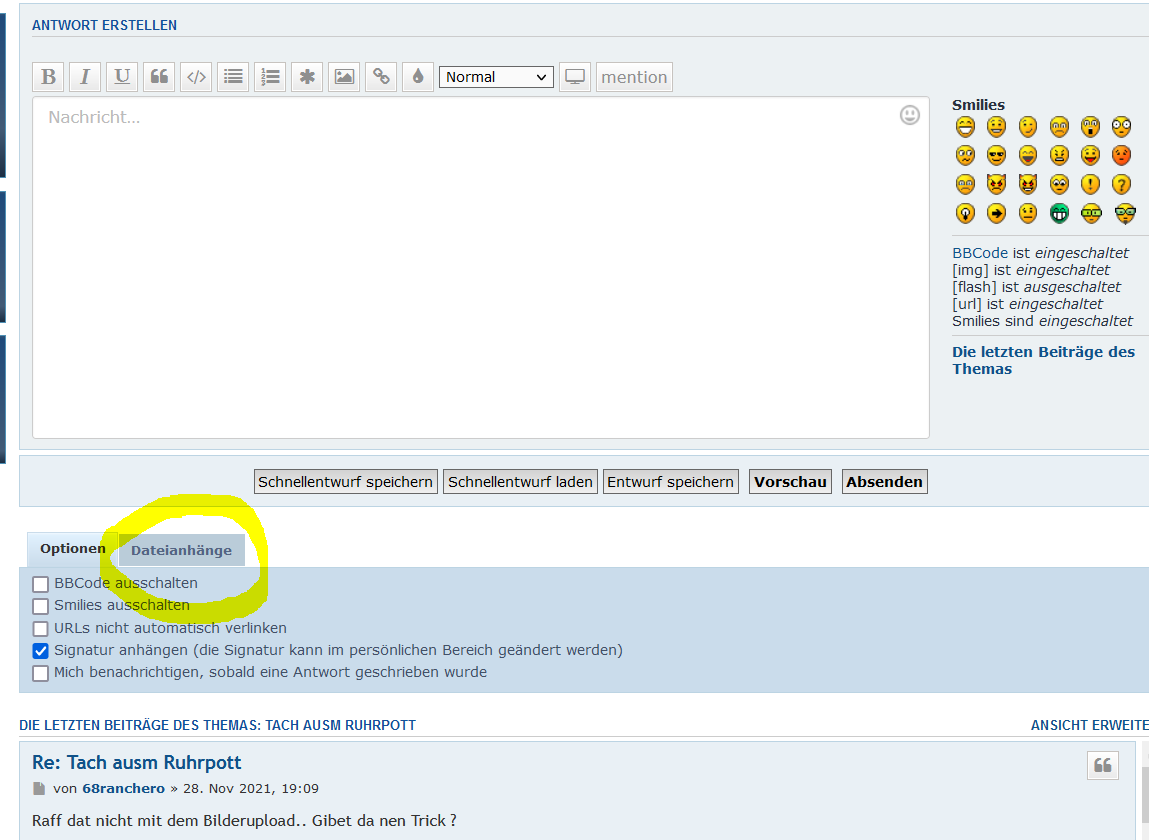Open the BBCode help link
This screenshot has height=840, width=1149.
pyautogui.click(x=980, y=253)
